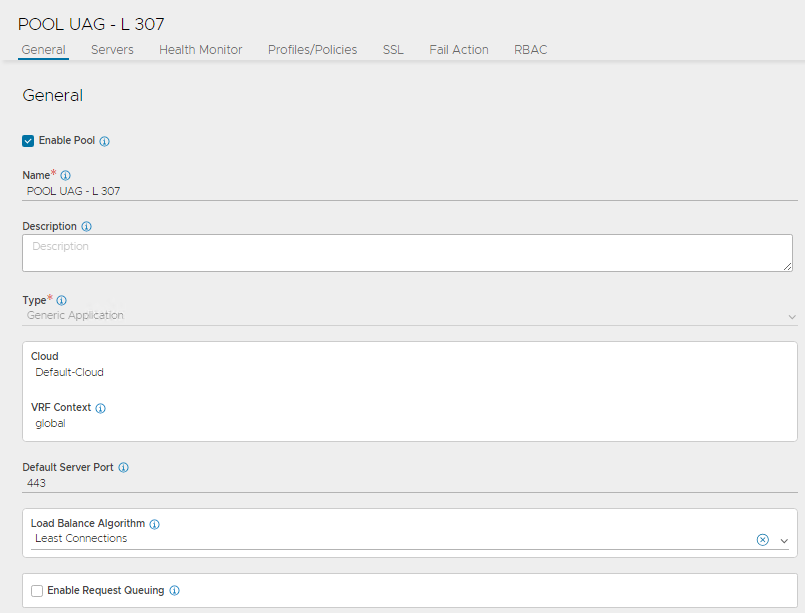This screenshot has height=613, width=805.
Task: Click the General section heading
Action: [x=52, y=95]
